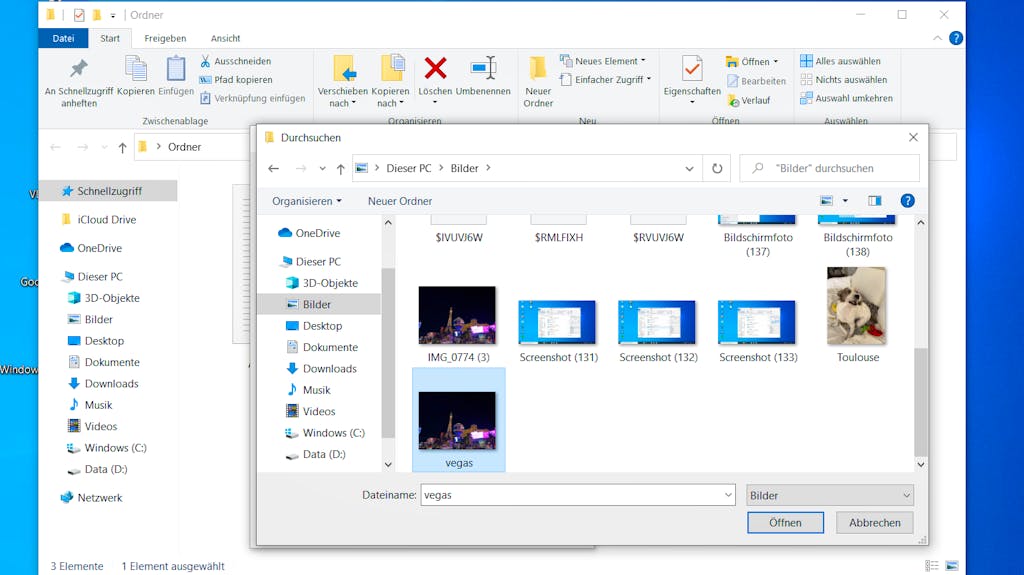Switch to the Freigeben tab

pos(165,39)
